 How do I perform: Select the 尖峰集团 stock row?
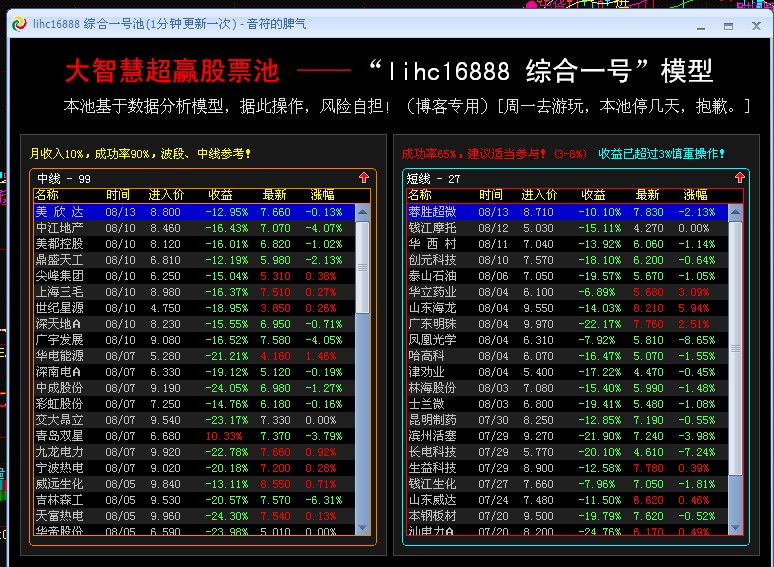click(x=194, y=276)
